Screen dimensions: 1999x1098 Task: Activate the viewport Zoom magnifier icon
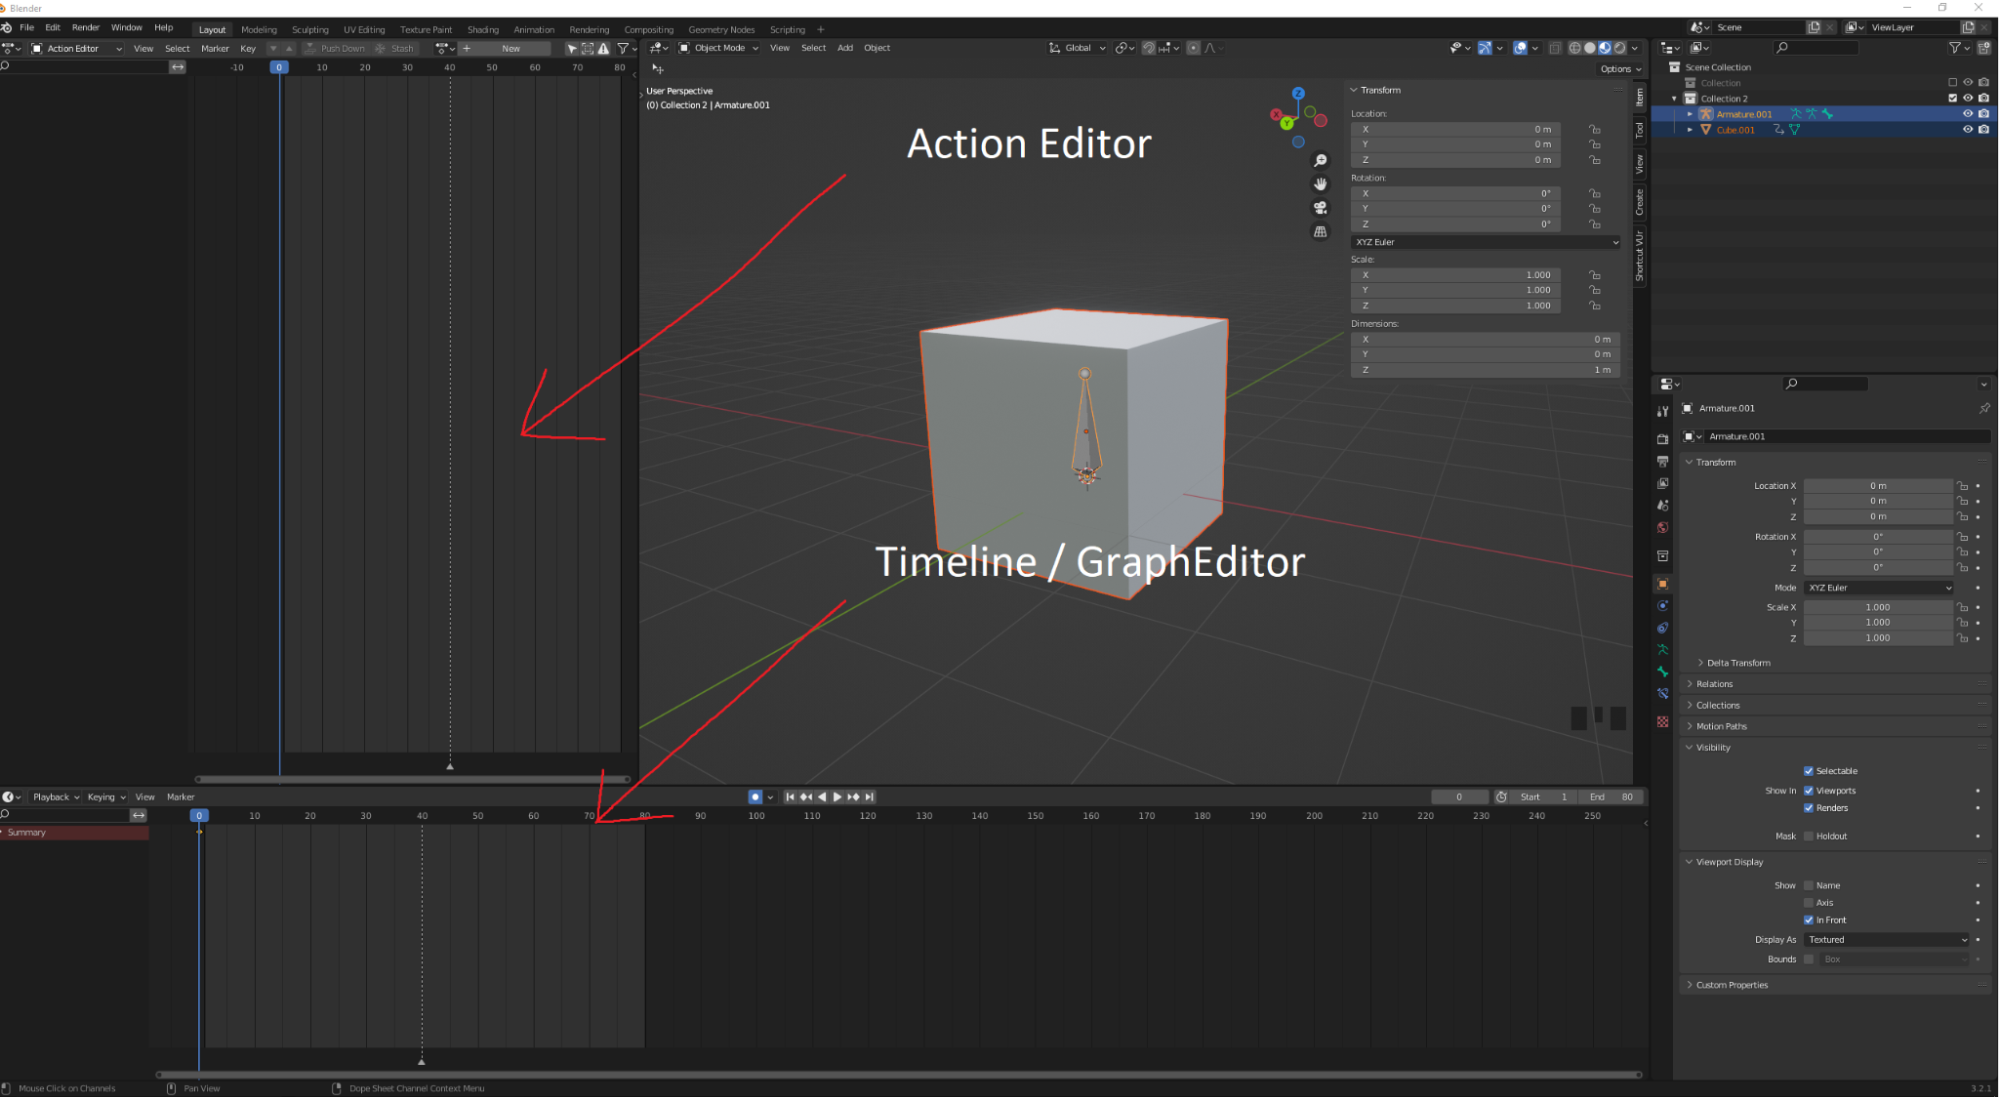click(x=1321, y=160)
